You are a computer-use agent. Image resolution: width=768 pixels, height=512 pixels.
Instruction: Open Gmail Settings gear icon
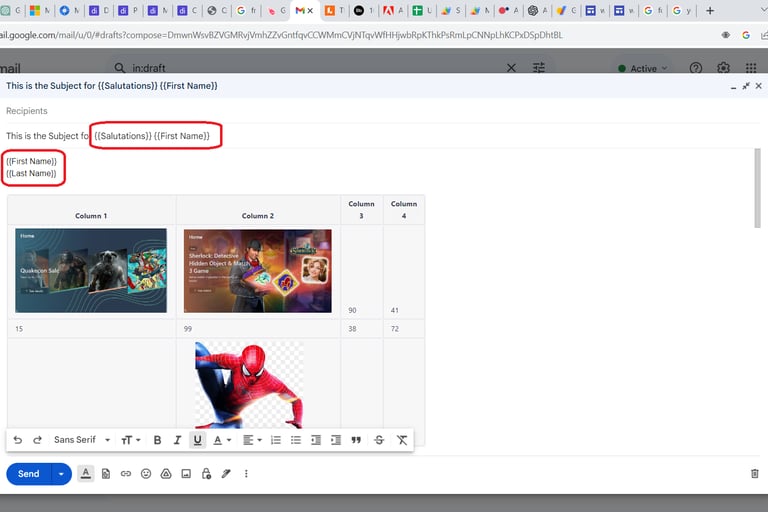(x=723, y=68)
